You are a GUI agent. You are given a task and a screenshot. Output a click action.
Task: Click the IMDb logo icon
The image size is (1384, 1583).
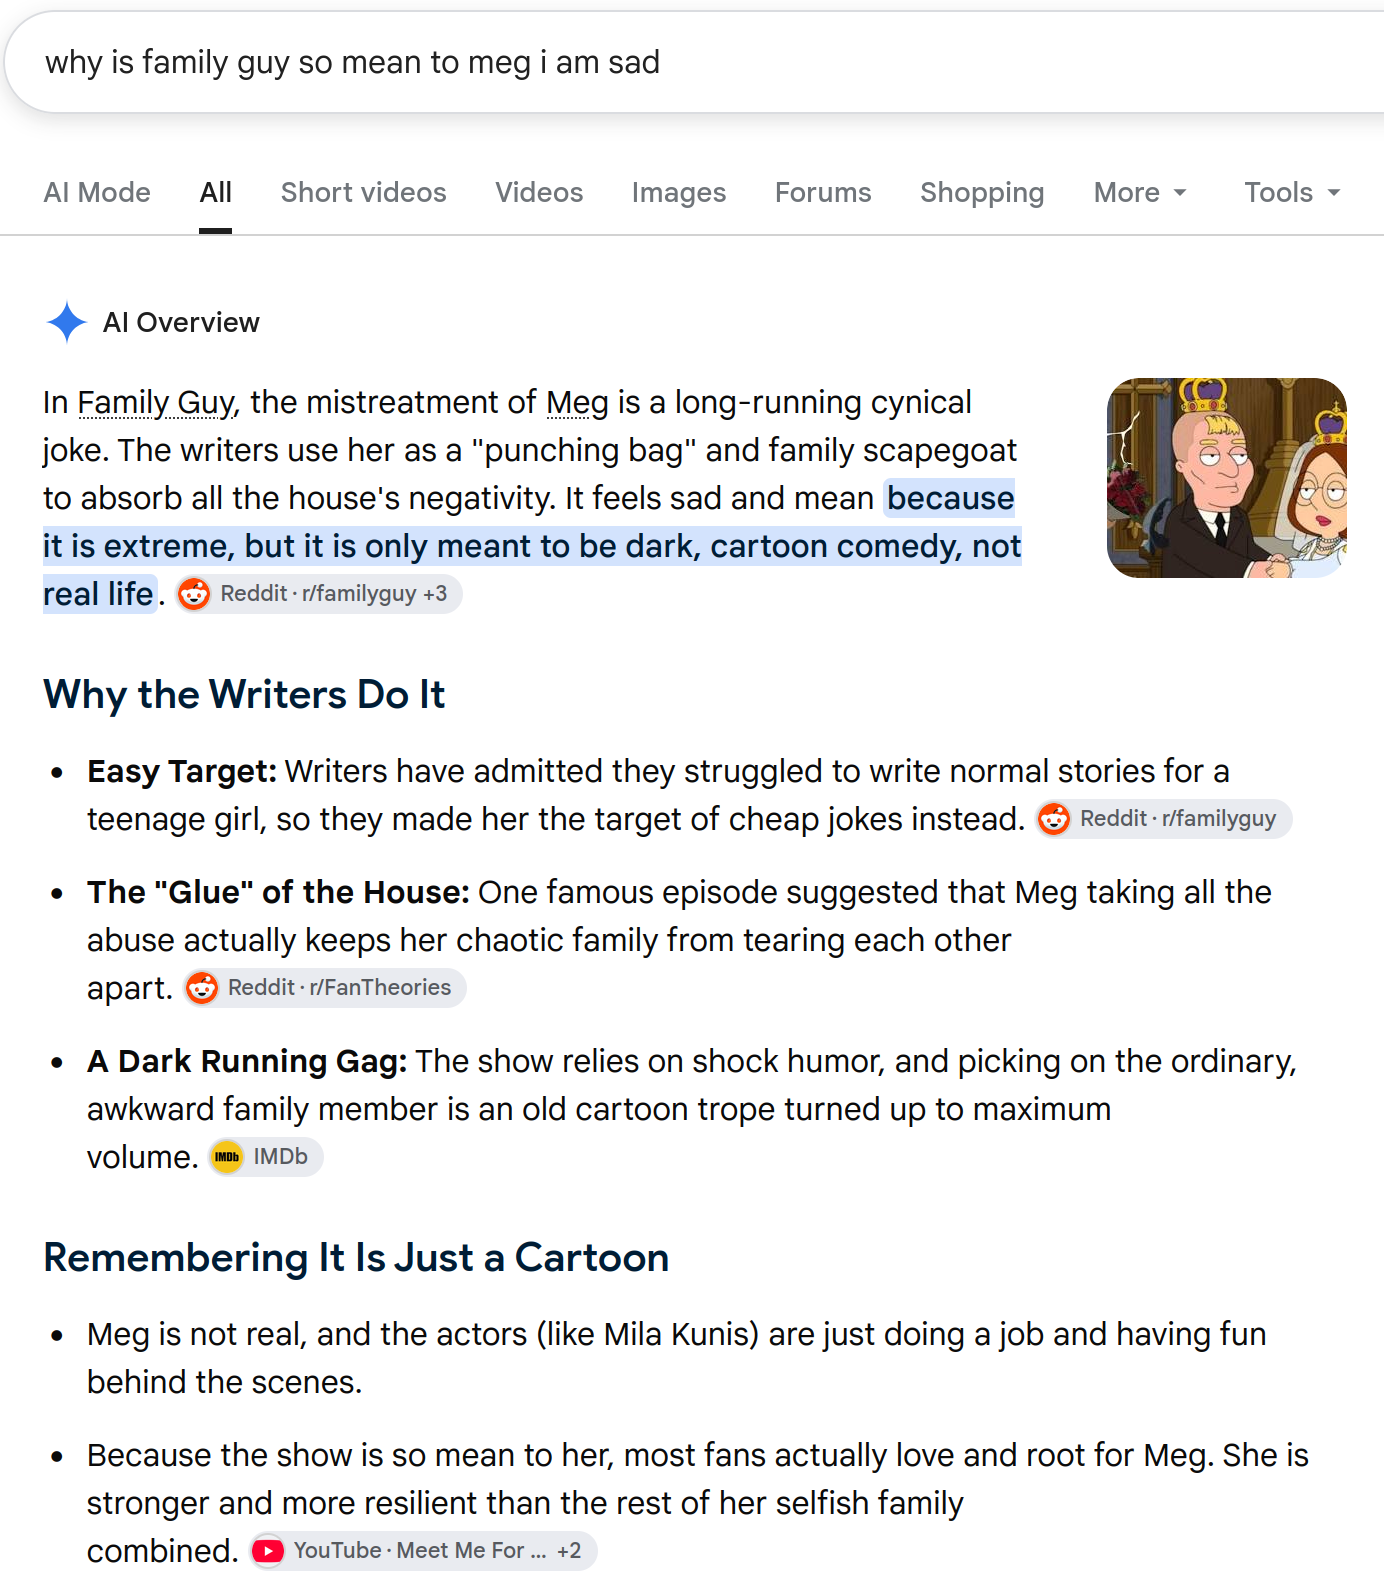(227, 1157)
